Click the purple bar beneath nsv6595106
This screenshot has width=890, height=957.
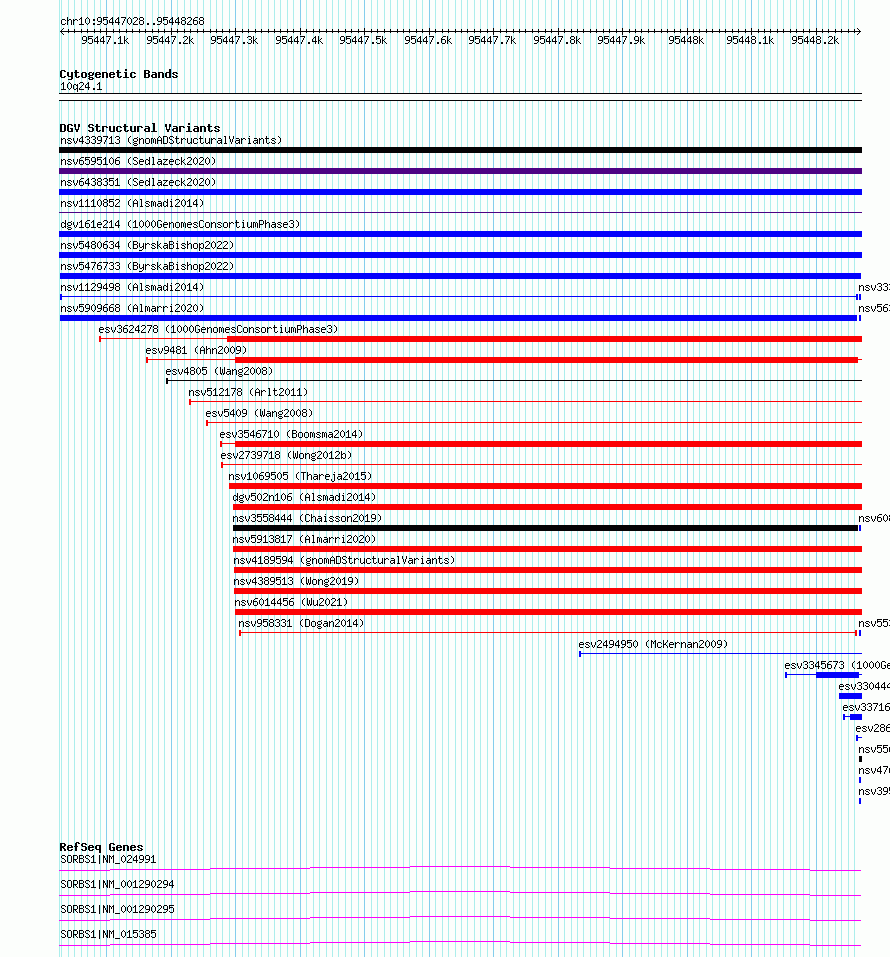pos(460,172)
